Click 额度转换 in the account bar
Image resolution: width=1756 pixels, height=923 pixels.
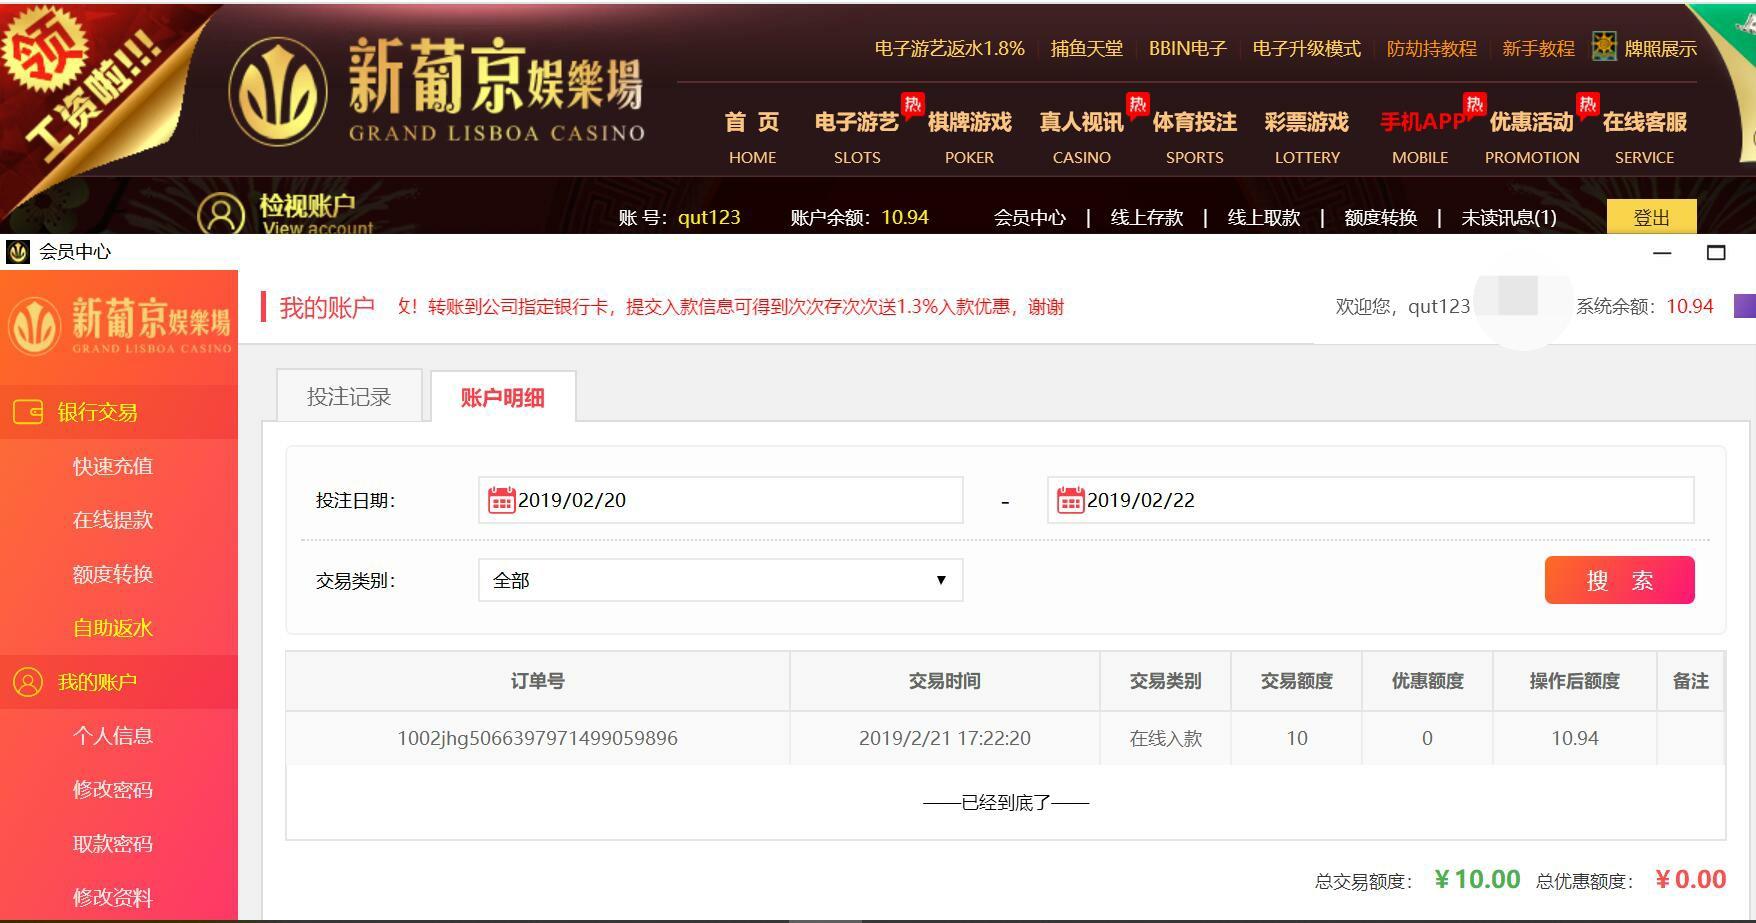pos(1380,217)
